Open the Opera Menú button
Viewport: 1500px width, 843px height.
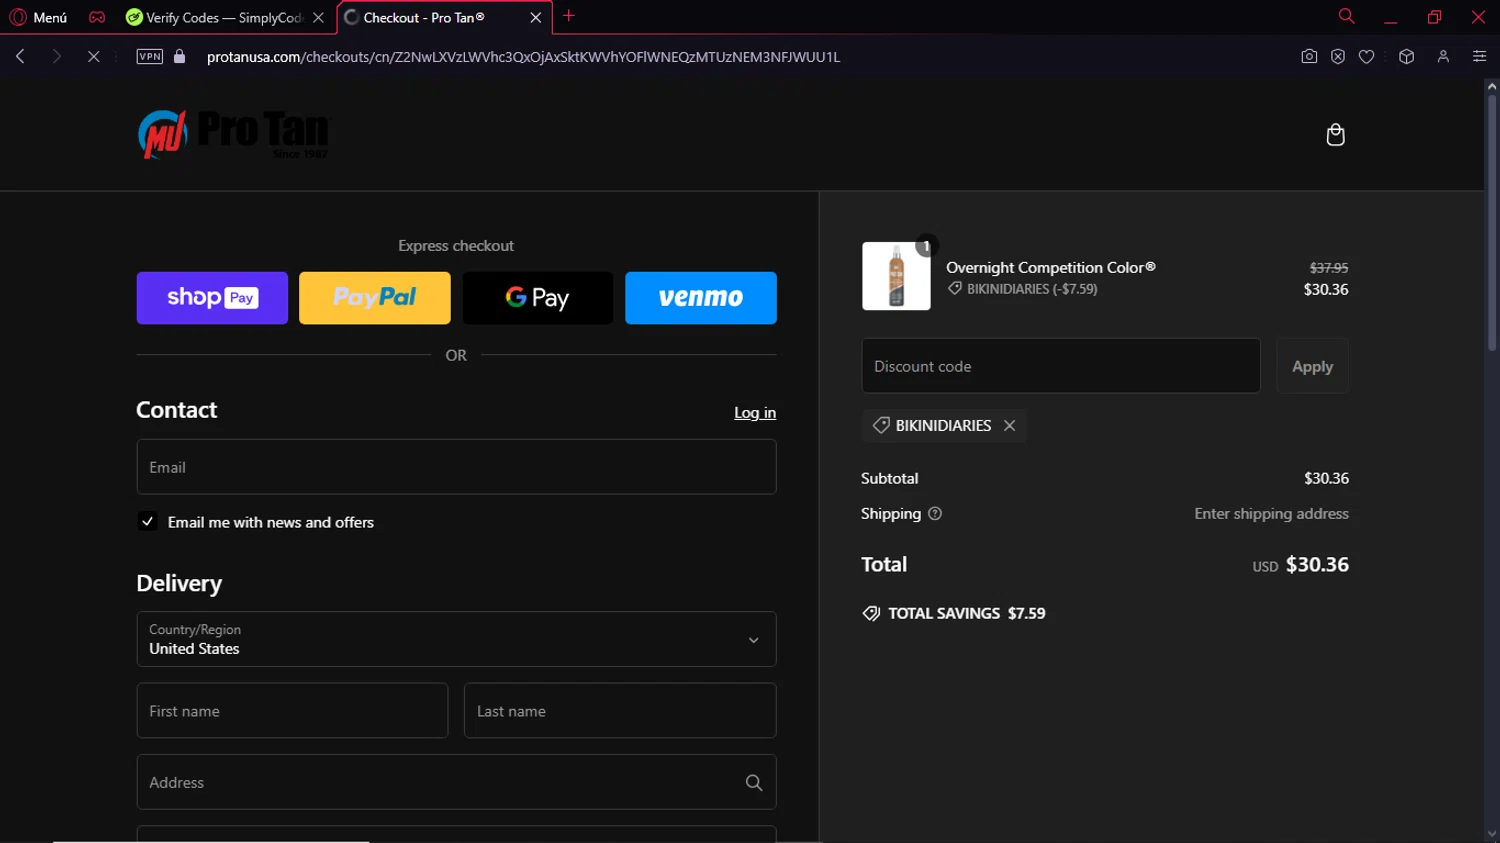click(38, 17)
